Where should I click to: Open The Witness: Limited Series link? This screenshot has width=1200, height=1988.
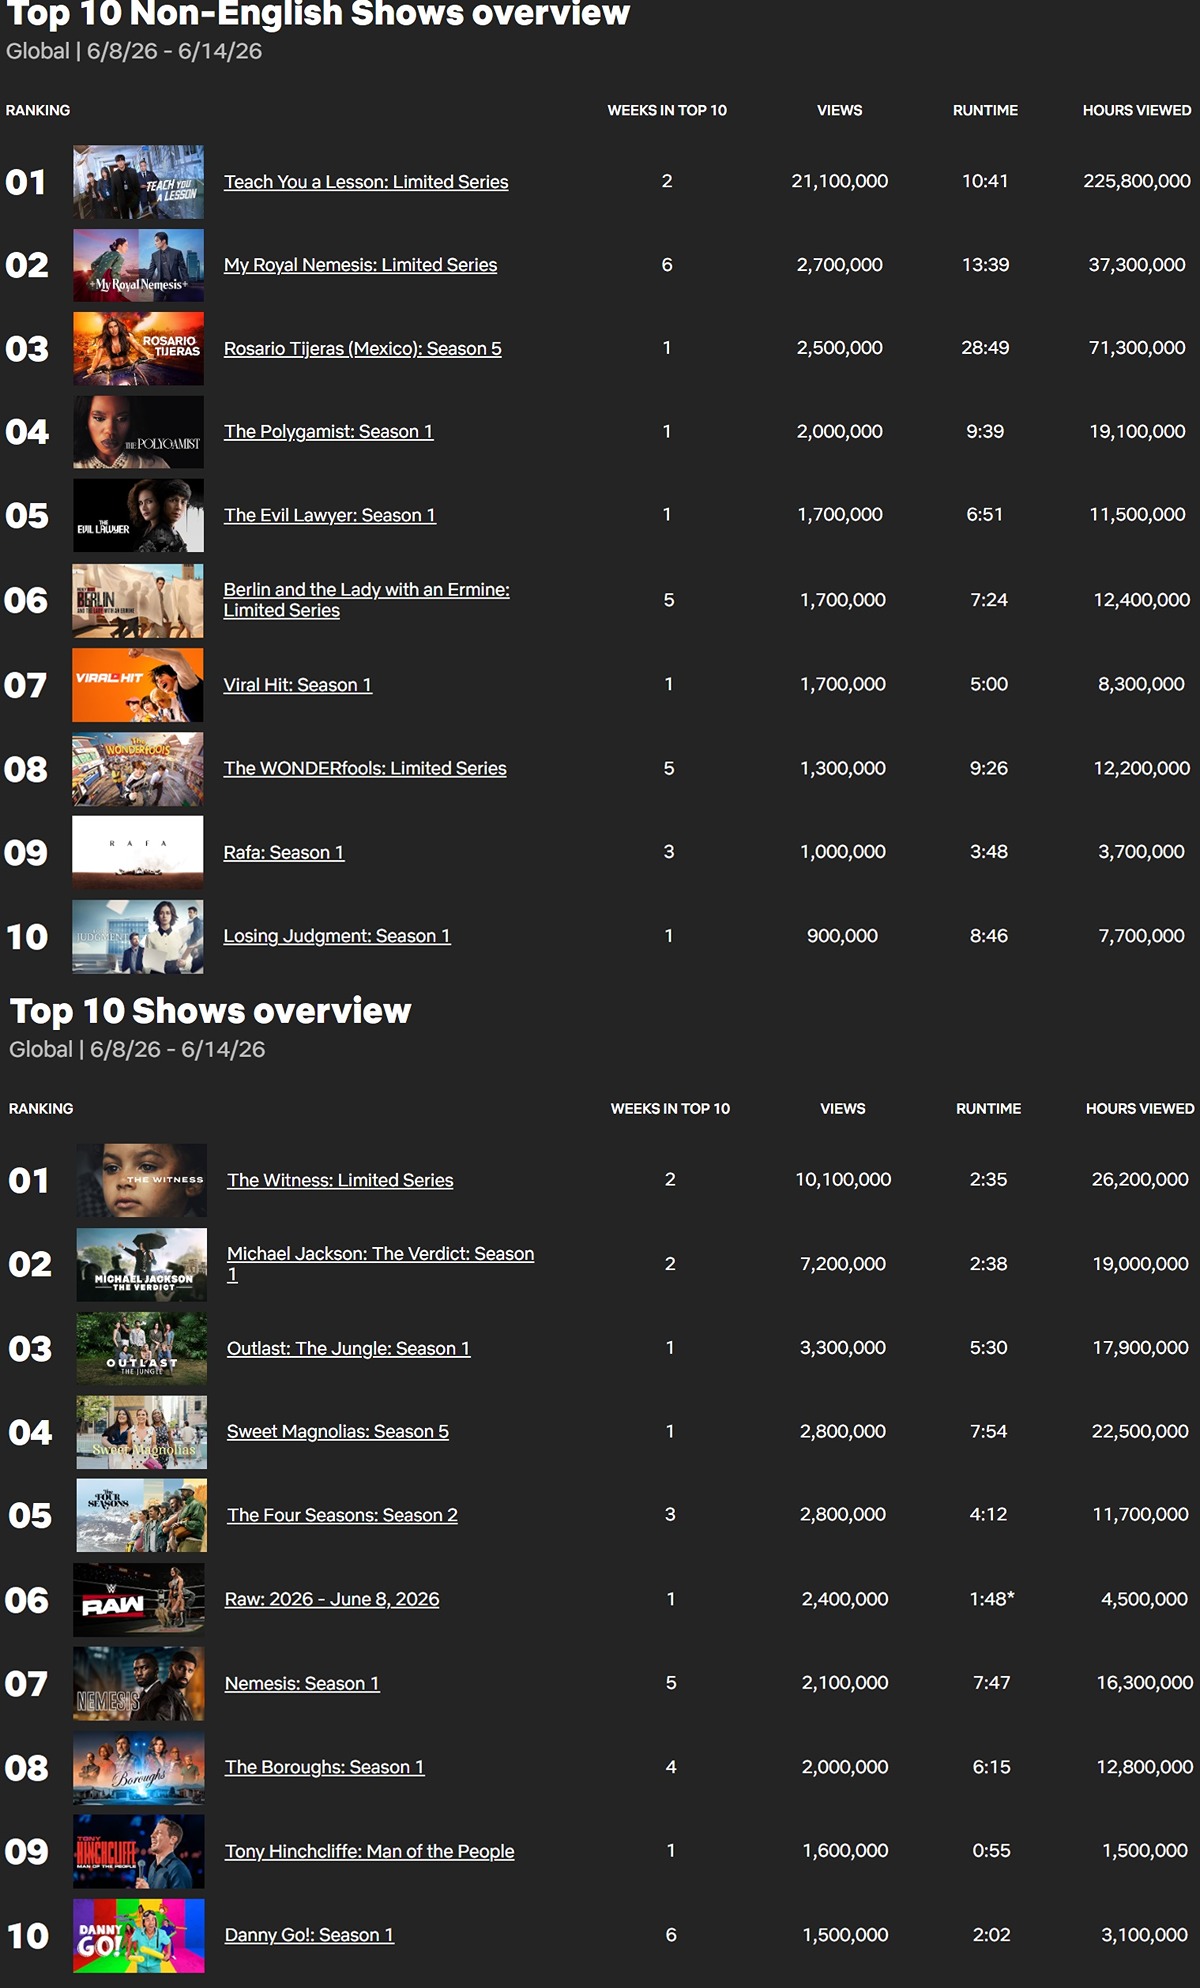(340, 1180)
